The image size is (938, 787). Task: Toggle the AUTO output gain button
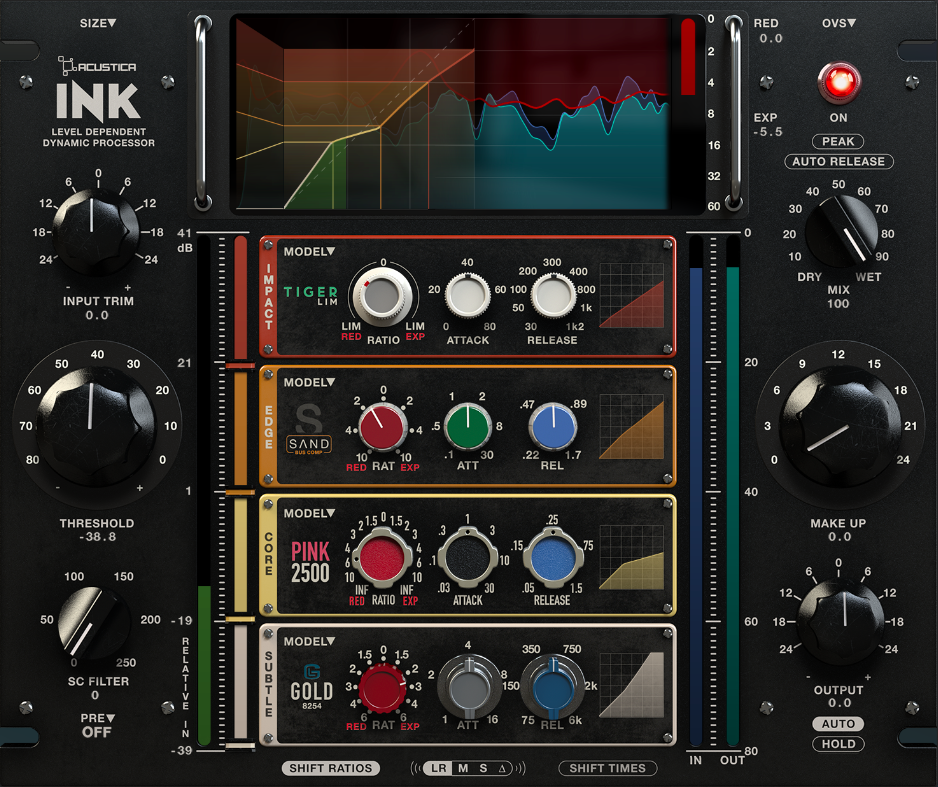(x=838, y=724)
